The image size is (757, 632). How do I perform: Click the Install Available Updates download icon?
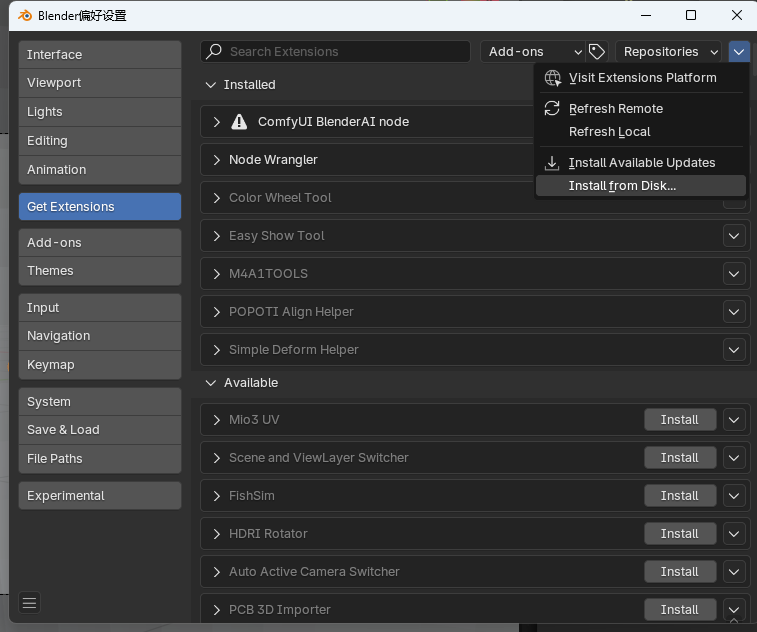point(552,163)
